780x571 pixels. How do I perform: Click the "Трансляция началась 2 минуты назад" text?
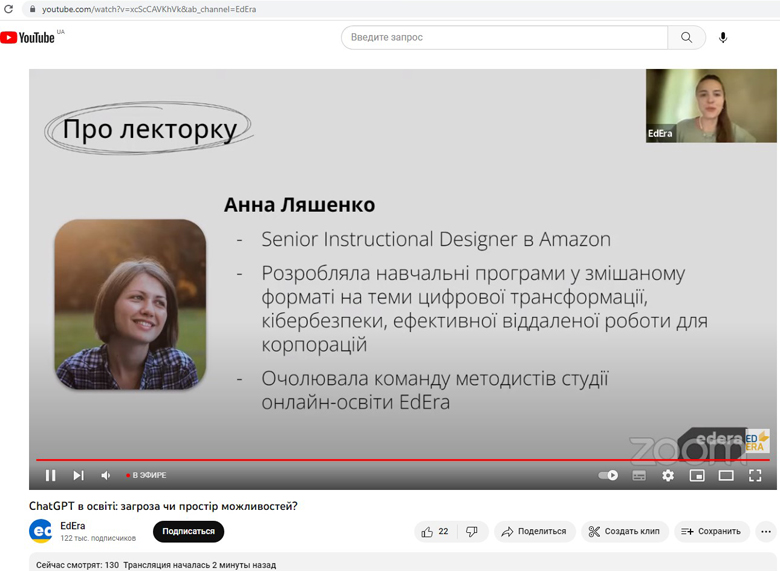pyautogui.click(x=199, y=565)
